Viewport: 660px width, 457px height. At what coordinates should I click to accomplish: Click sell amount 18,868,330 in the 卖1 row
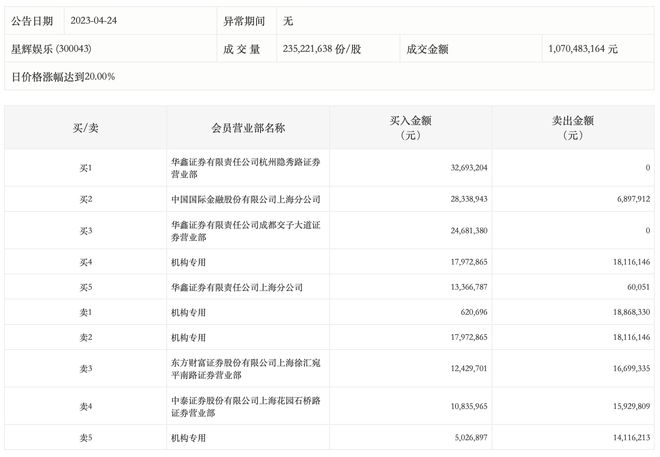point(622,312)
